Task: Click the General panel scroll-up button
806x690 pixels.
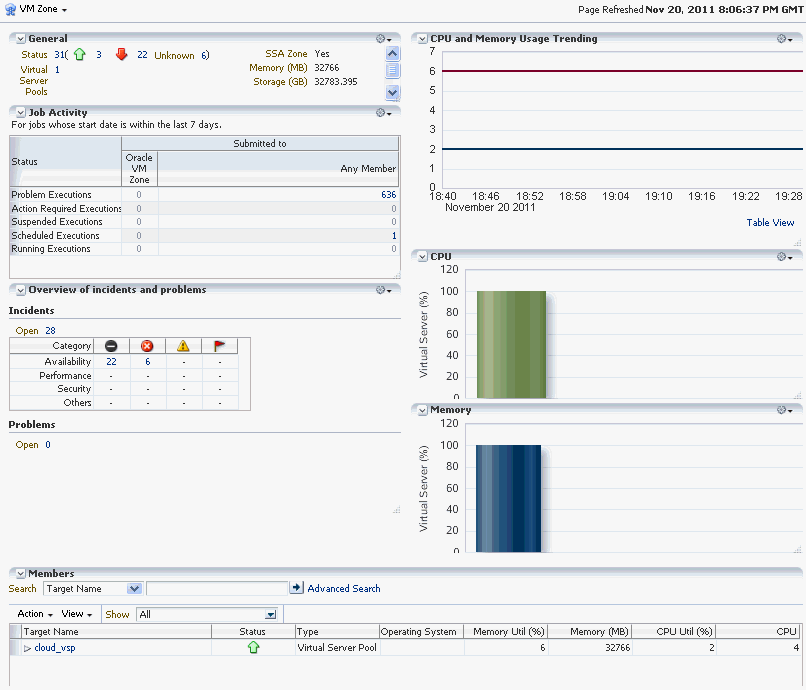Action: click(x=393, y=53)
